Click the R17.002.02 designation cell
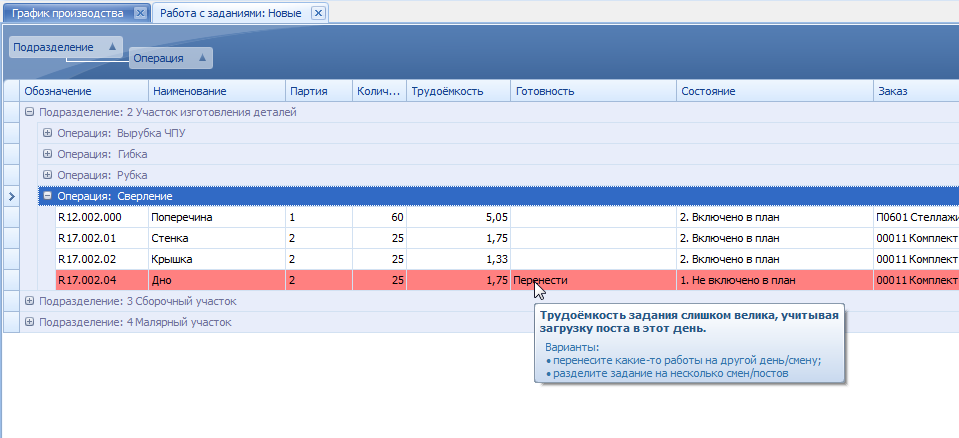Screen dimensions: 959x438 tap(102, 259)
